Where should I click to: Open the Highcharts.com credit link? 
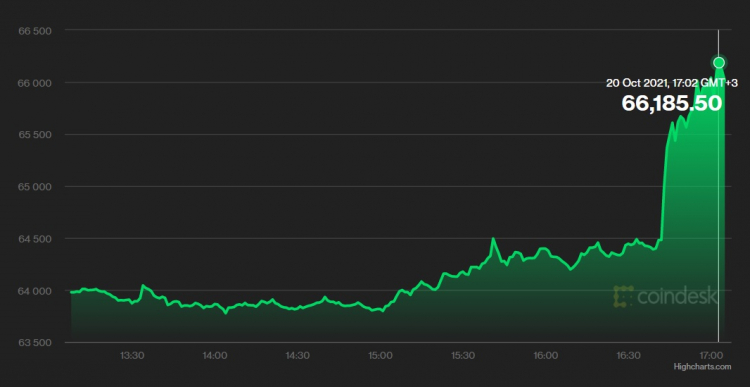click(x=702, y=367)
